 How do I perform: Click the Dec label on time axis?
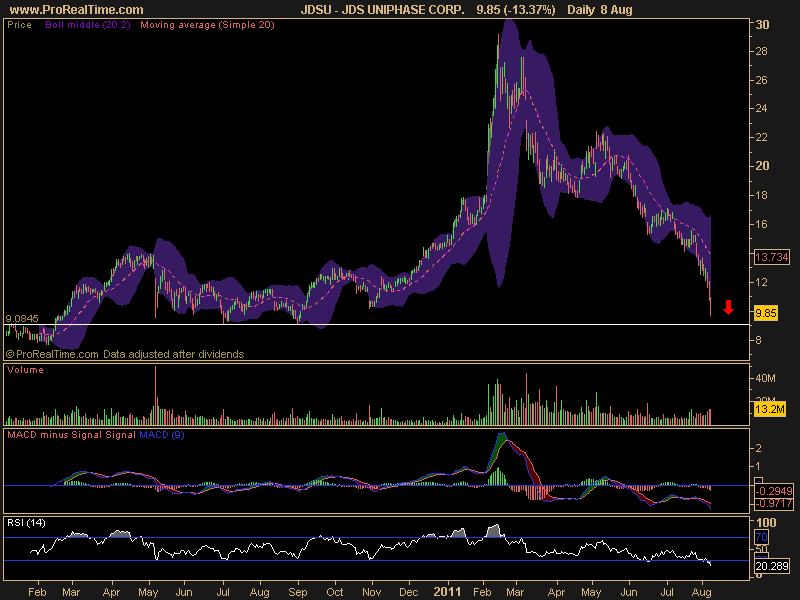(409, 592)
